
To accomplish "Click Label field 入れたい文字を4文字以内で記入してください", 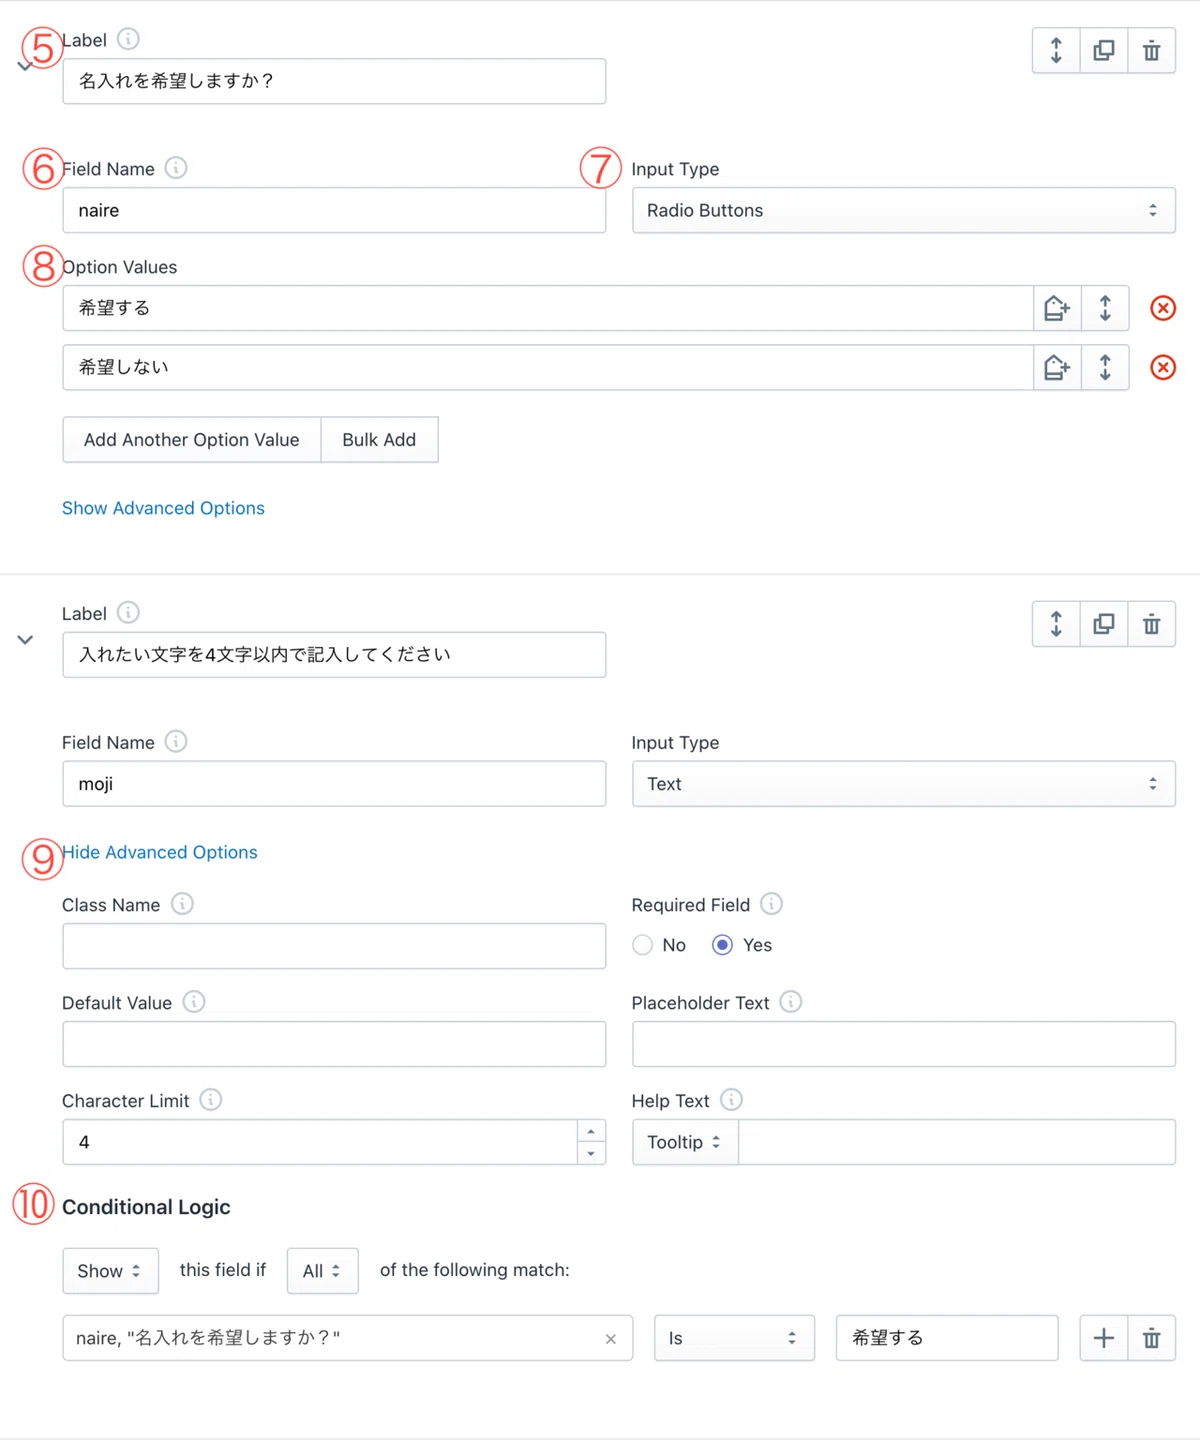I will [x=334, y=655].
